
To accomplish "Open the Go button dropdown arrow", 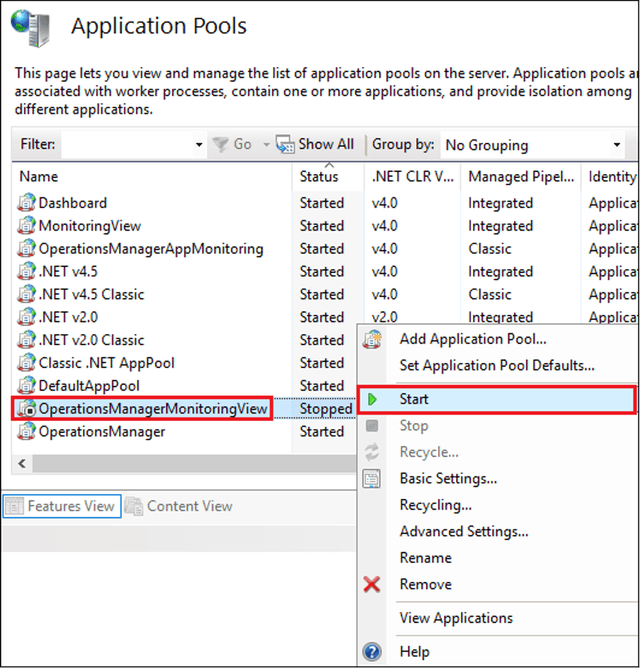I will point(266,145).
